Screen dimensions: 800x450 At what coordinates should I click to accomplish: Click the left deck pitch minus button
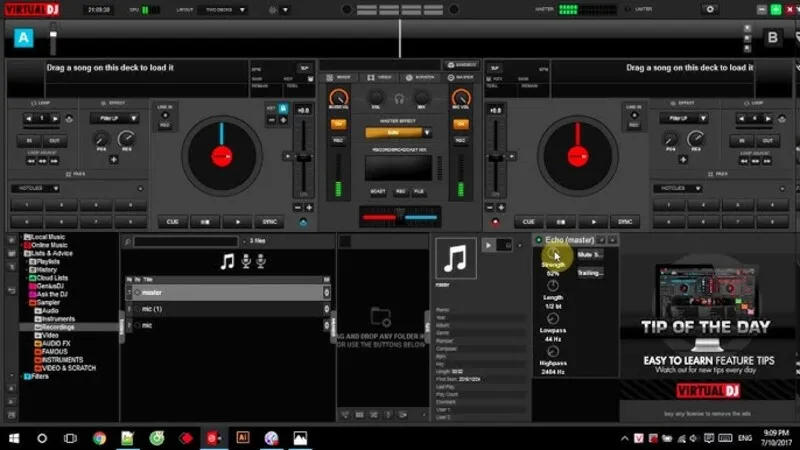pyautogui.click(x=297, y=208)
